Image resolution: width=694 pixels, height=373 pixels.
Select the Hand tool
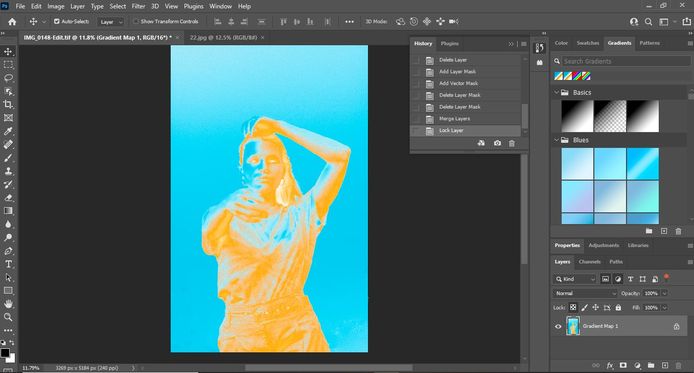pos(8,304)
